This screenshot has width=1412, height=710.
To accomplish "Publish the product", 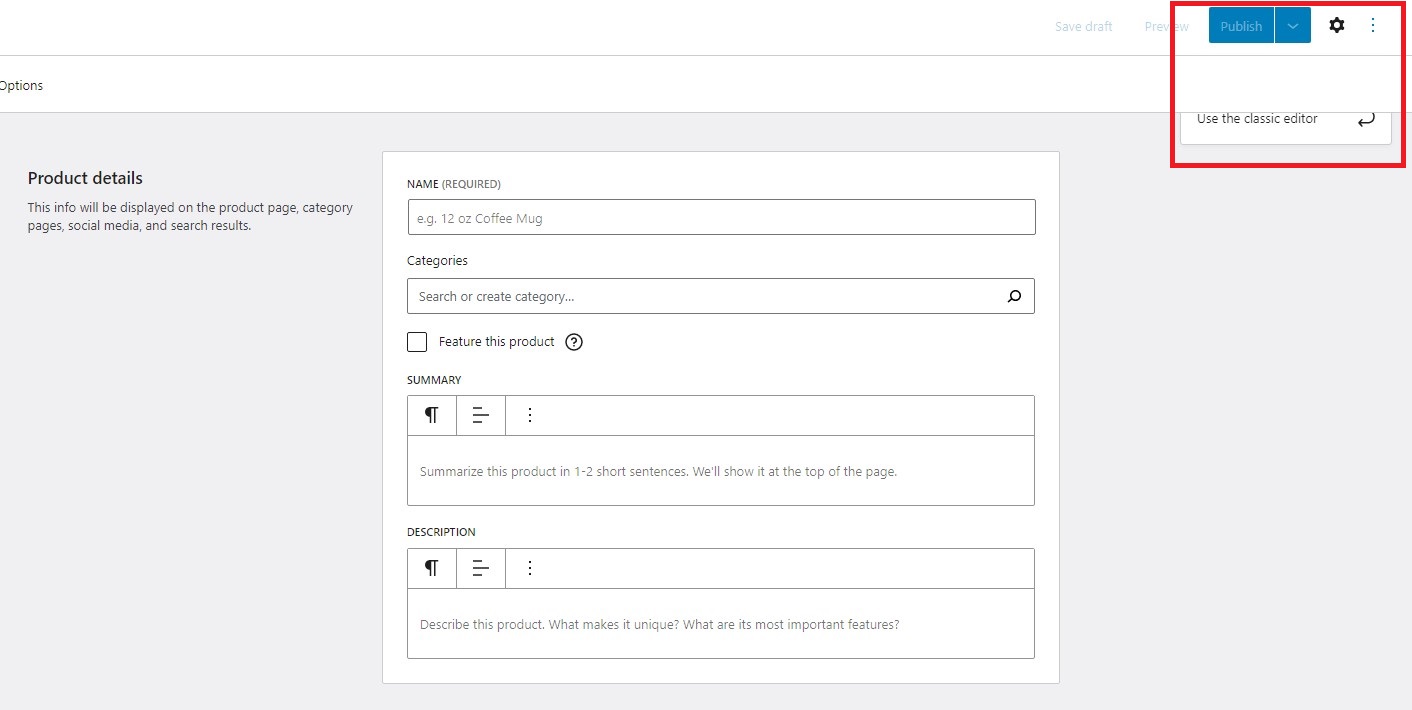I will [x=1240, y=25].
